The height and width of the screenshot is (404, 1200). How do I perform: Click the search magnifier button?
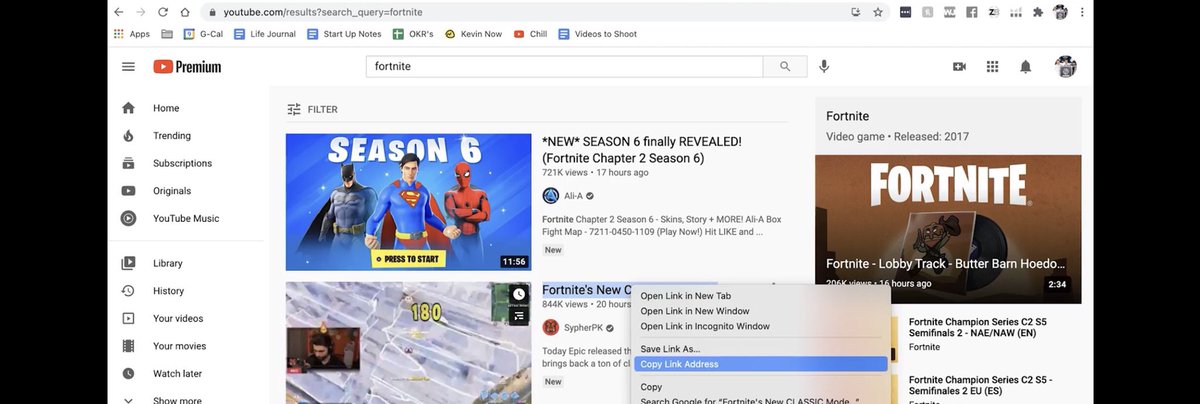pyautogui.click(x=785, y=67)
